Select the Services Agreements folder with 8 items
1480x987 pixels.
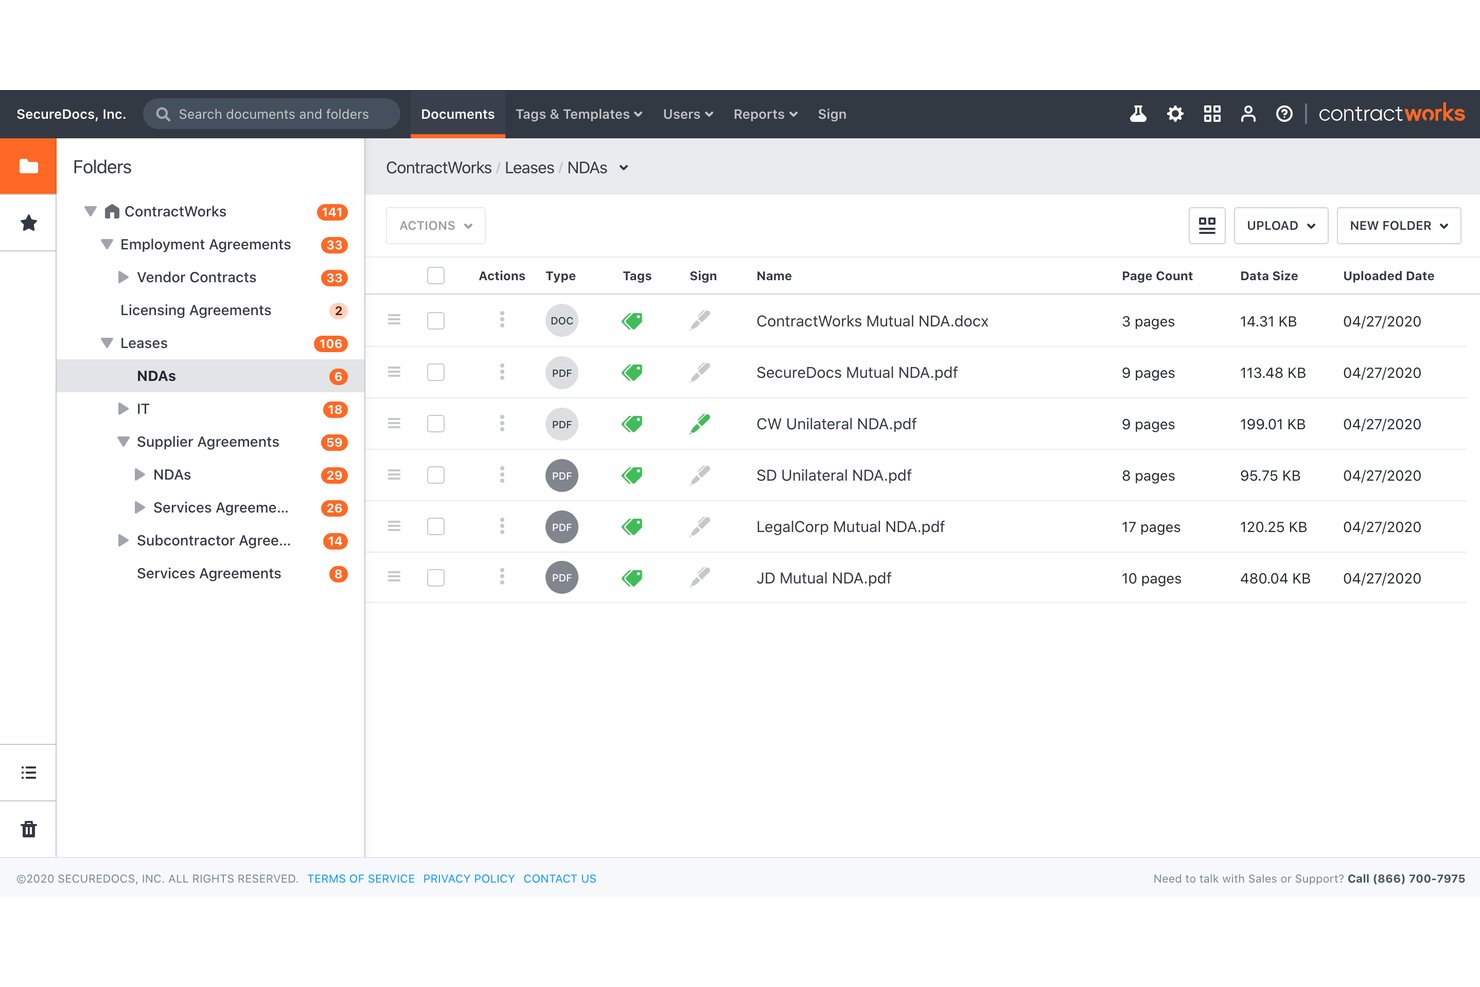pos(209,573)
